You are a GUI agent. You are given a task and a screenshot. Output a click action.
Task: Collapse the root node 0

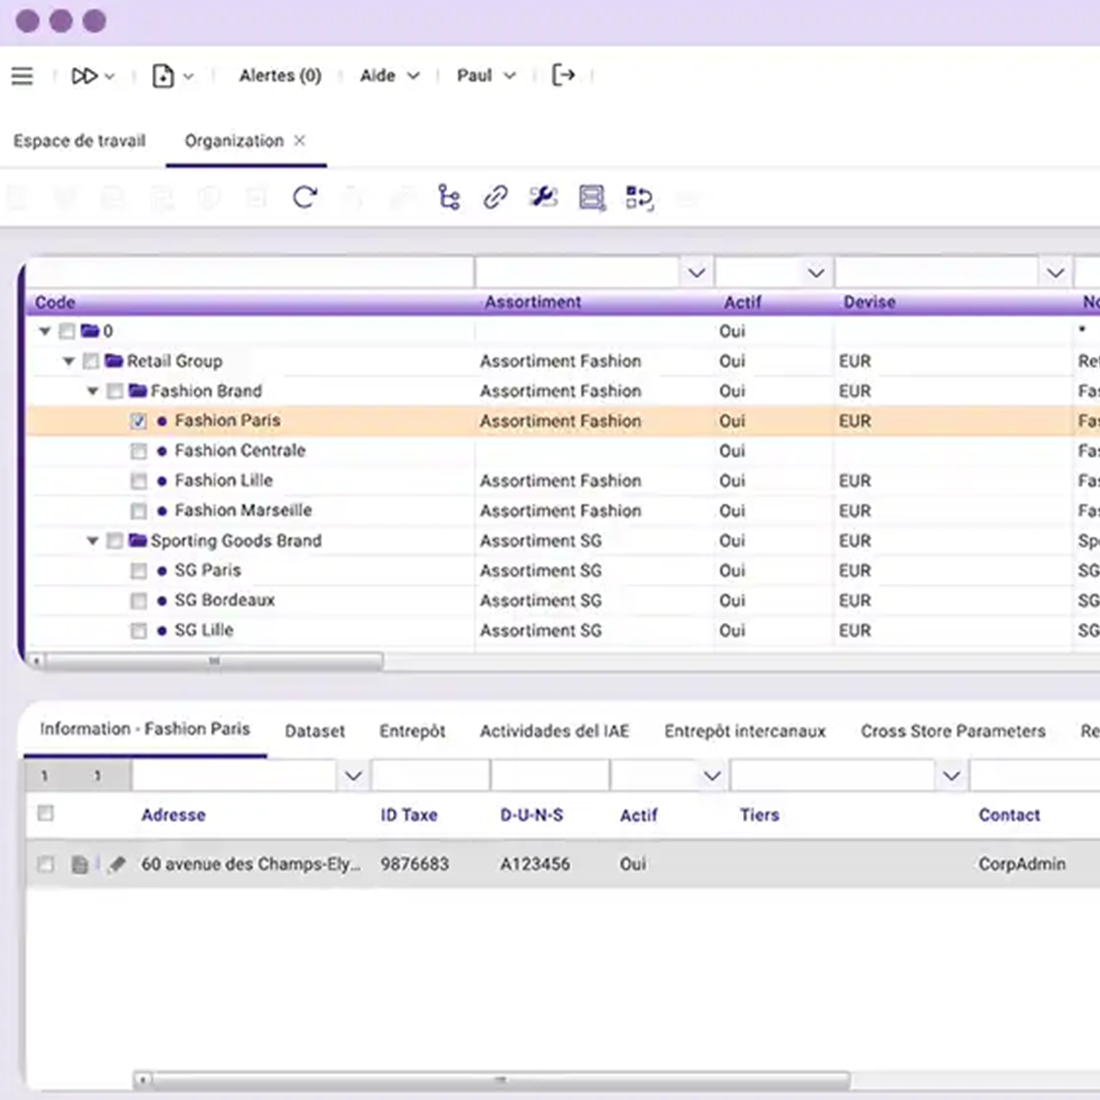[45, 330]
